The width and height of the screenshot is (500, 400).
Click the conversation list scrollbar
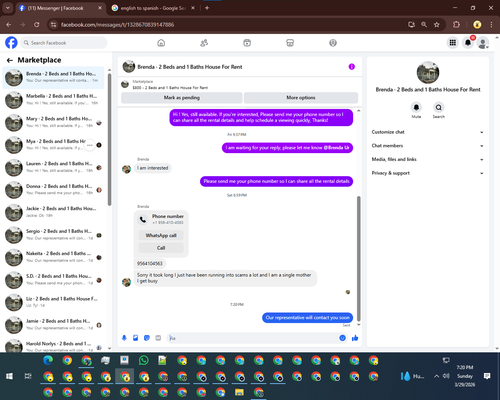click(109, 139)
